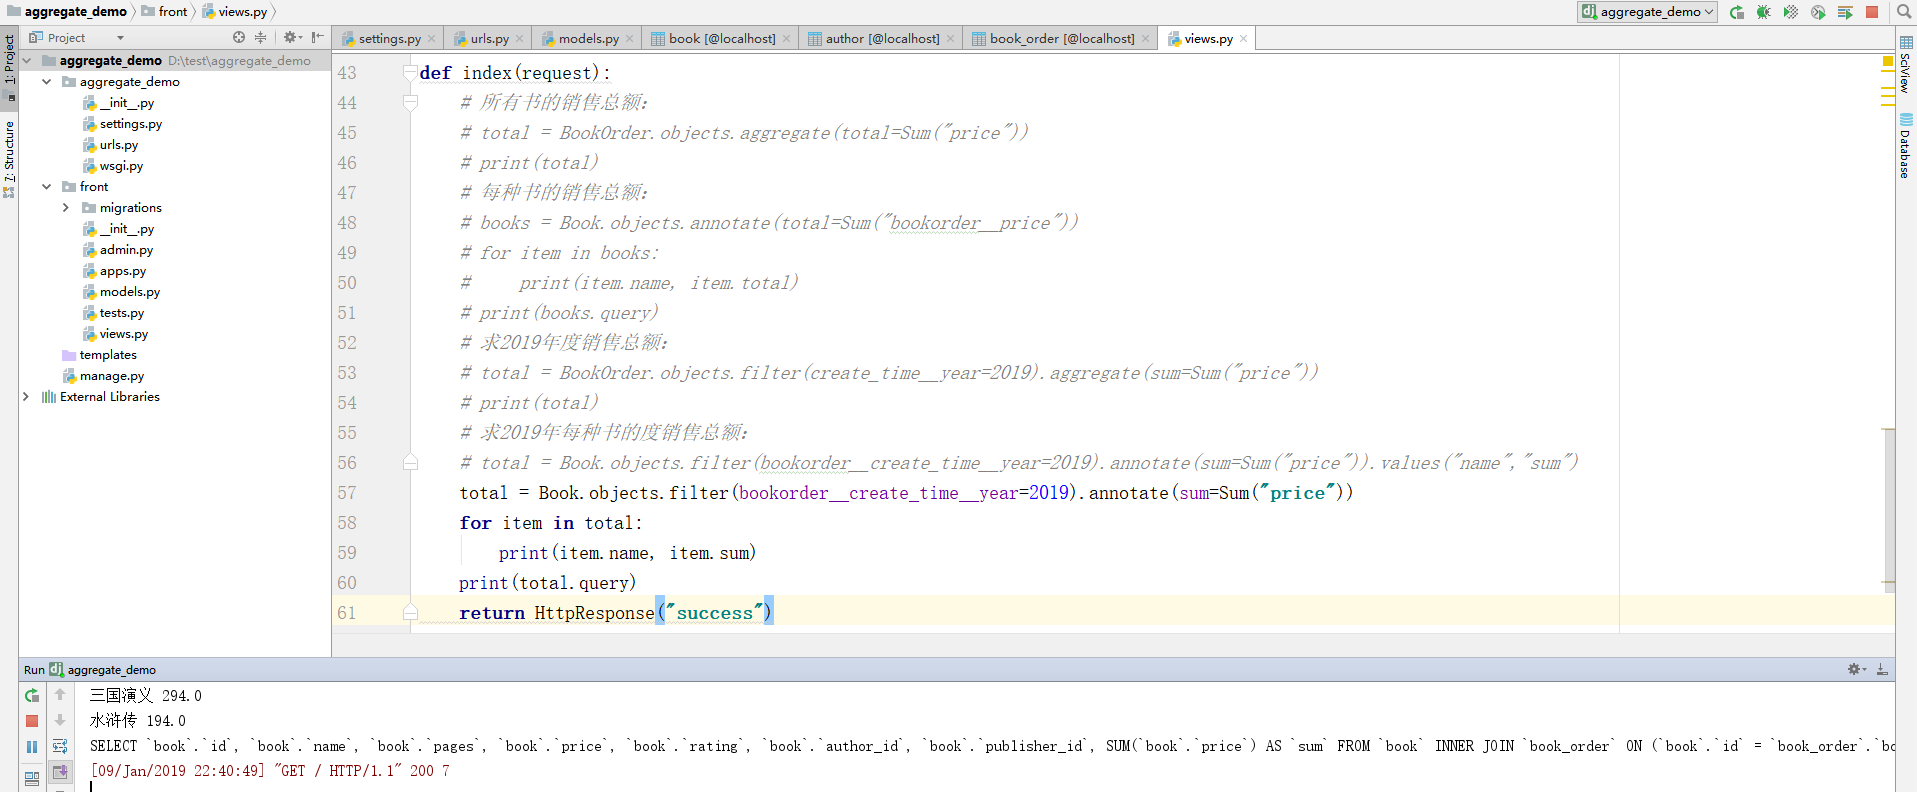Viewport: 1917px width, 792px height.
Task: Click the green Debug bug icon
Action: click(x=1764, y=12)
